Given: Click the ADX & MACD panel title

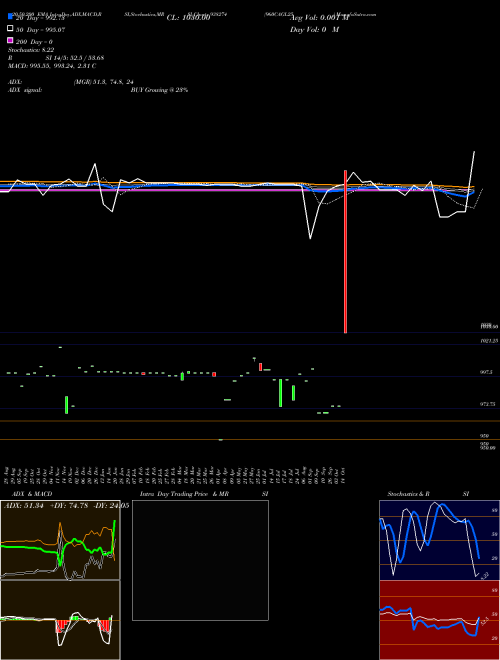Looking at the screenshot, I should (x=32, y=494).
